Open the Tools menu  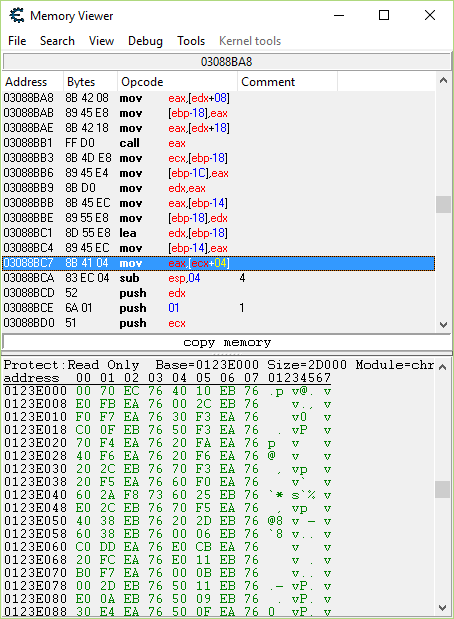click(191, 41)
